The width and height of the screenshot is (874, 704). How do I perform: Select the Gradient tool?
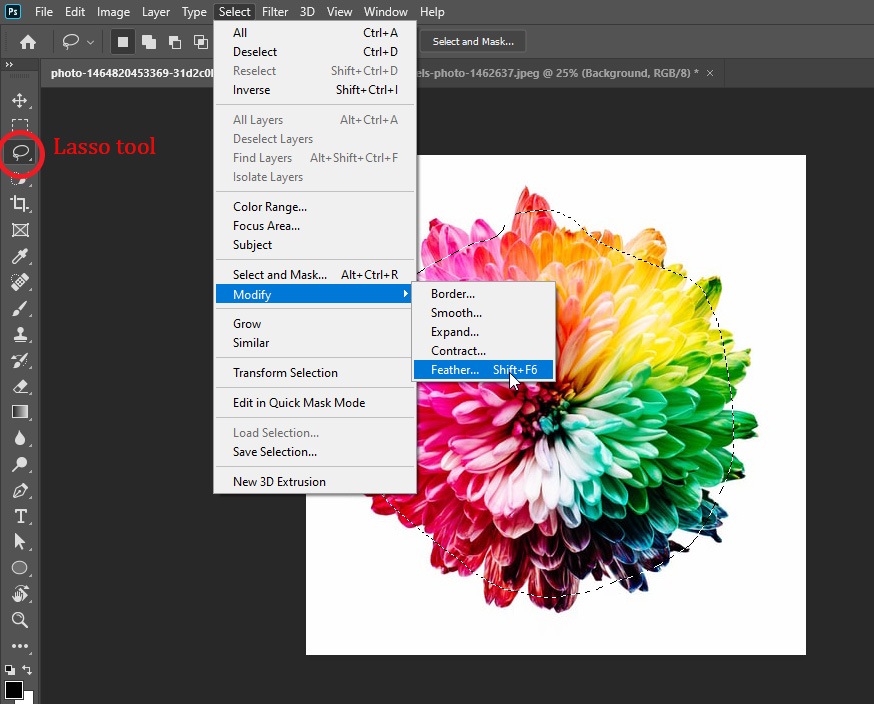coord(20,412)
